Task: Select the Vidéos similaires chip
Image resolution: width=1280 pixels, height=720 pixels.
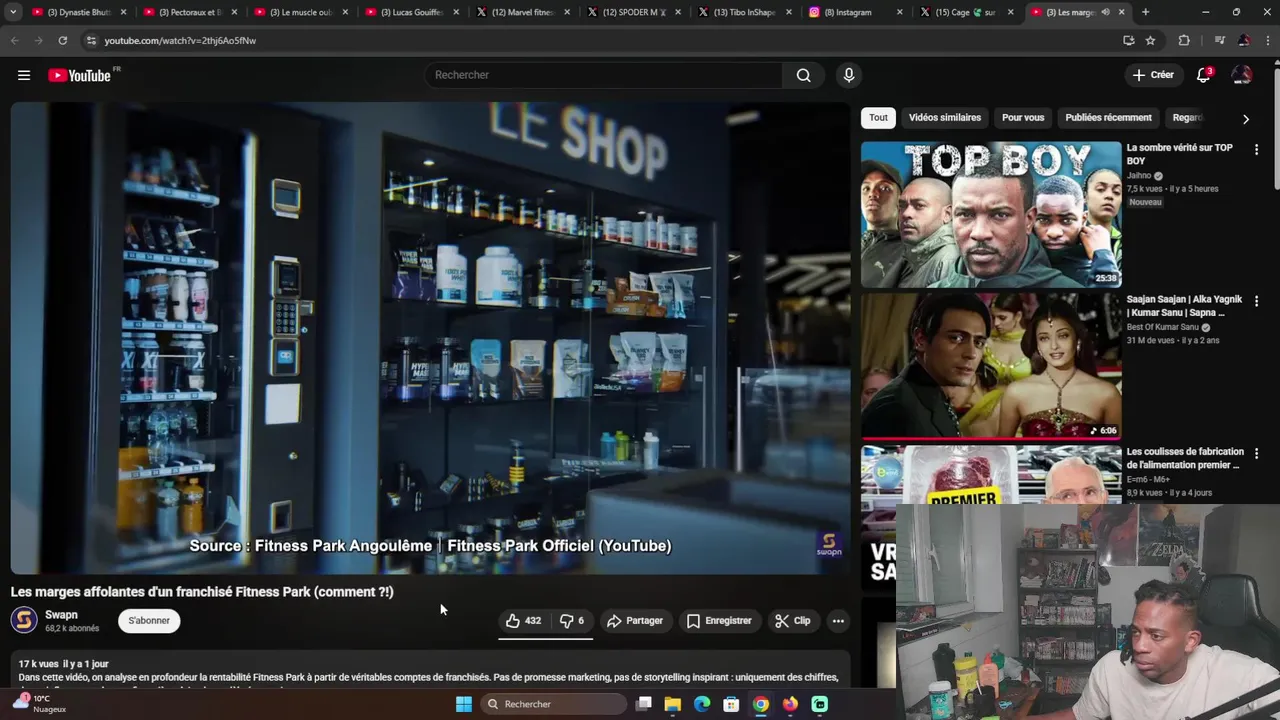Action: click(x=944, y=118)
